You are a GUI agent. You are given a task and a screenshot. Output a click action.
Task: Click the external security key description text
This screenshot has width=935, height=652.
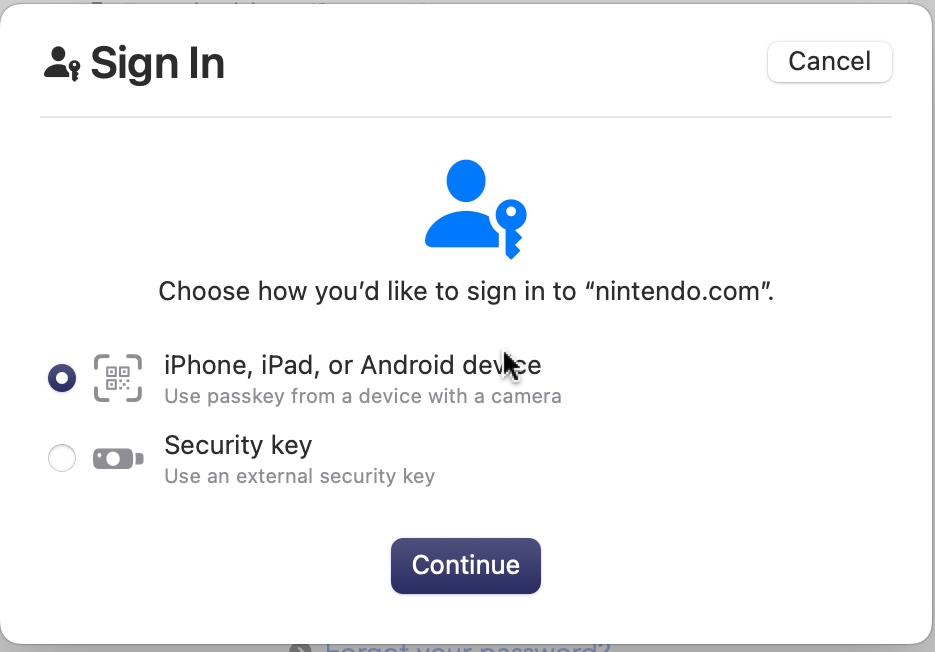pyautogui.click(x=300, y=476)
